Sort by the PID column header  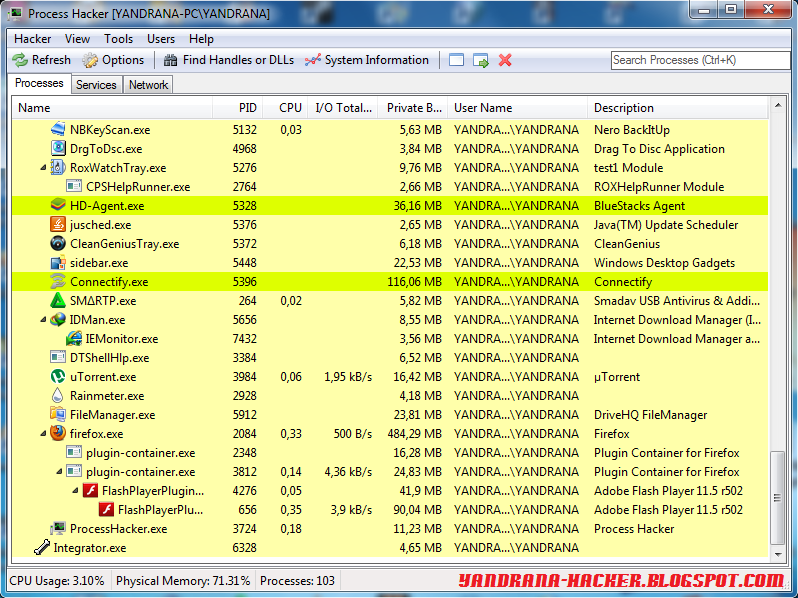point(238,108)
